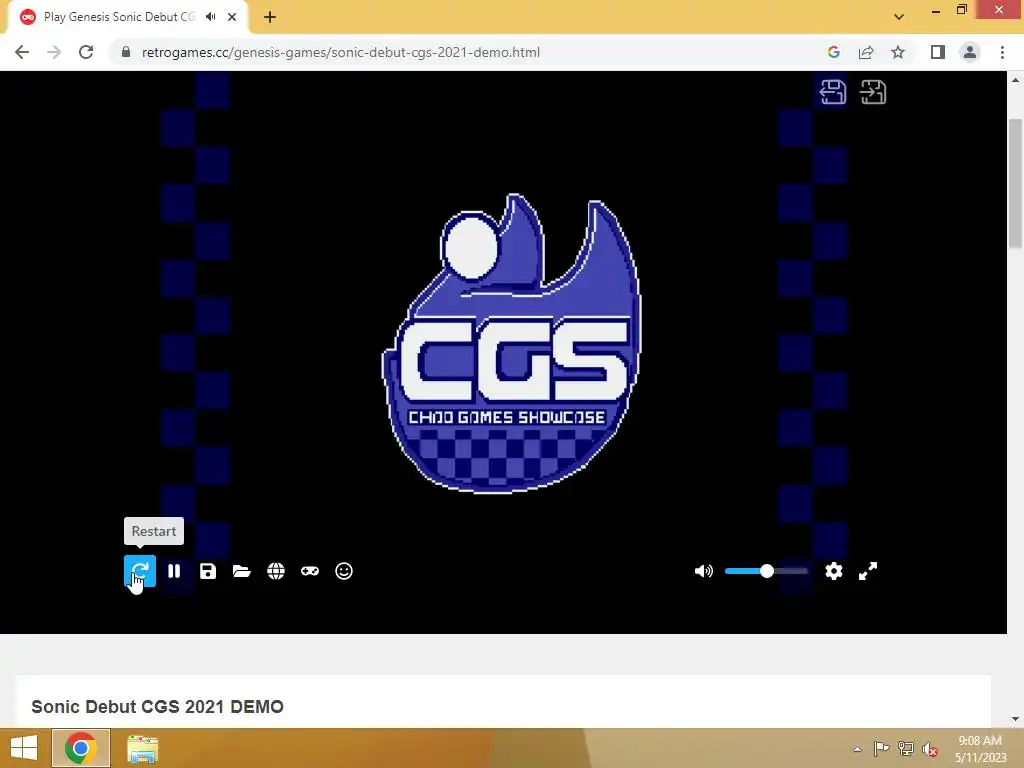
Task: Open File Explorer from taskbar
Action: tap(142, 748)
